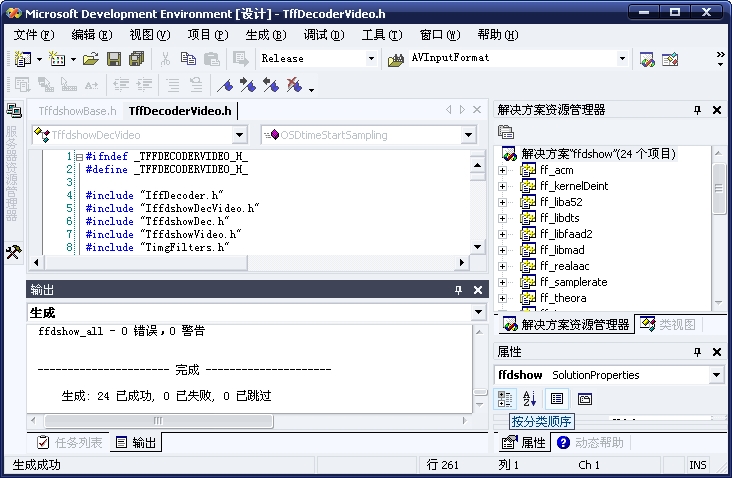Click the Save All icon
This screenshot has width=732, height=478.
coord(136,59)
